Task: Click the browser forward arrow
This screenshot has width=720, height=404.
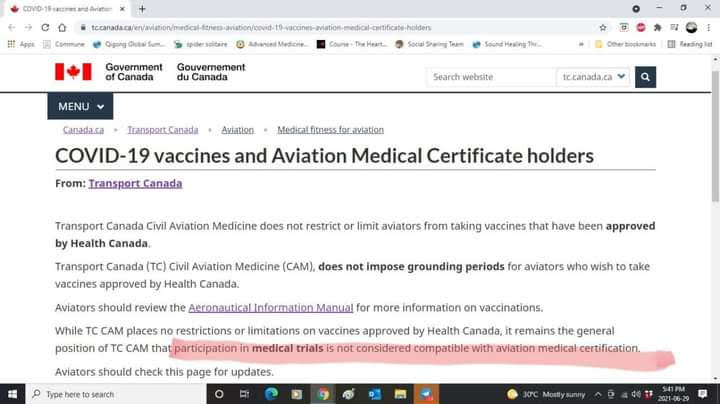Action: [x=28, y=28]
